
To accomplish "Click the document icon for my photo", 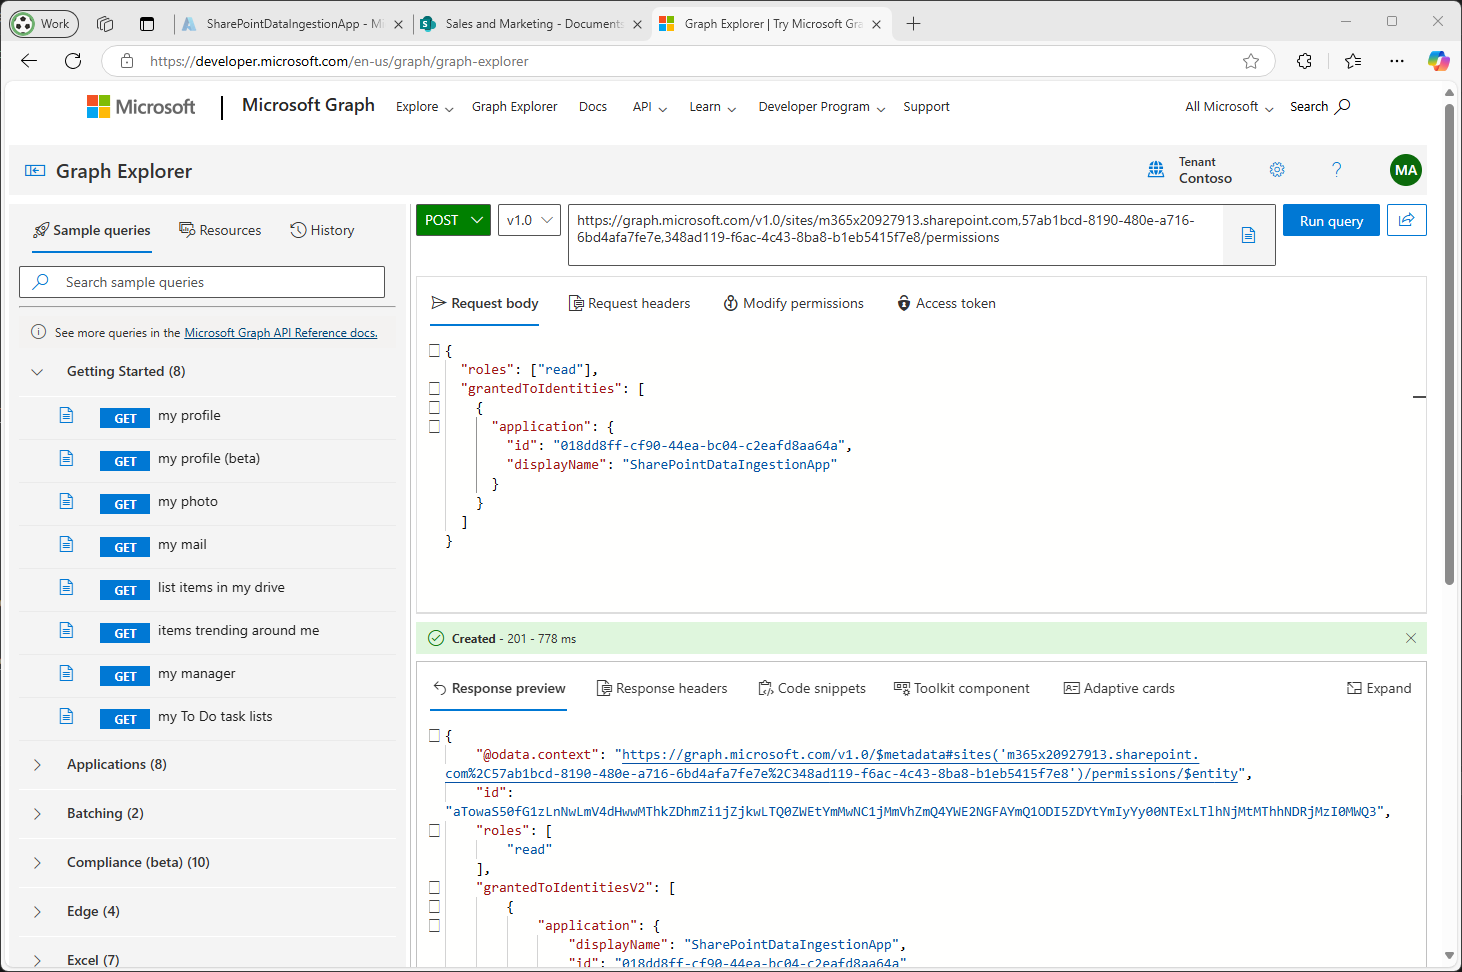I will pos(66,501).
